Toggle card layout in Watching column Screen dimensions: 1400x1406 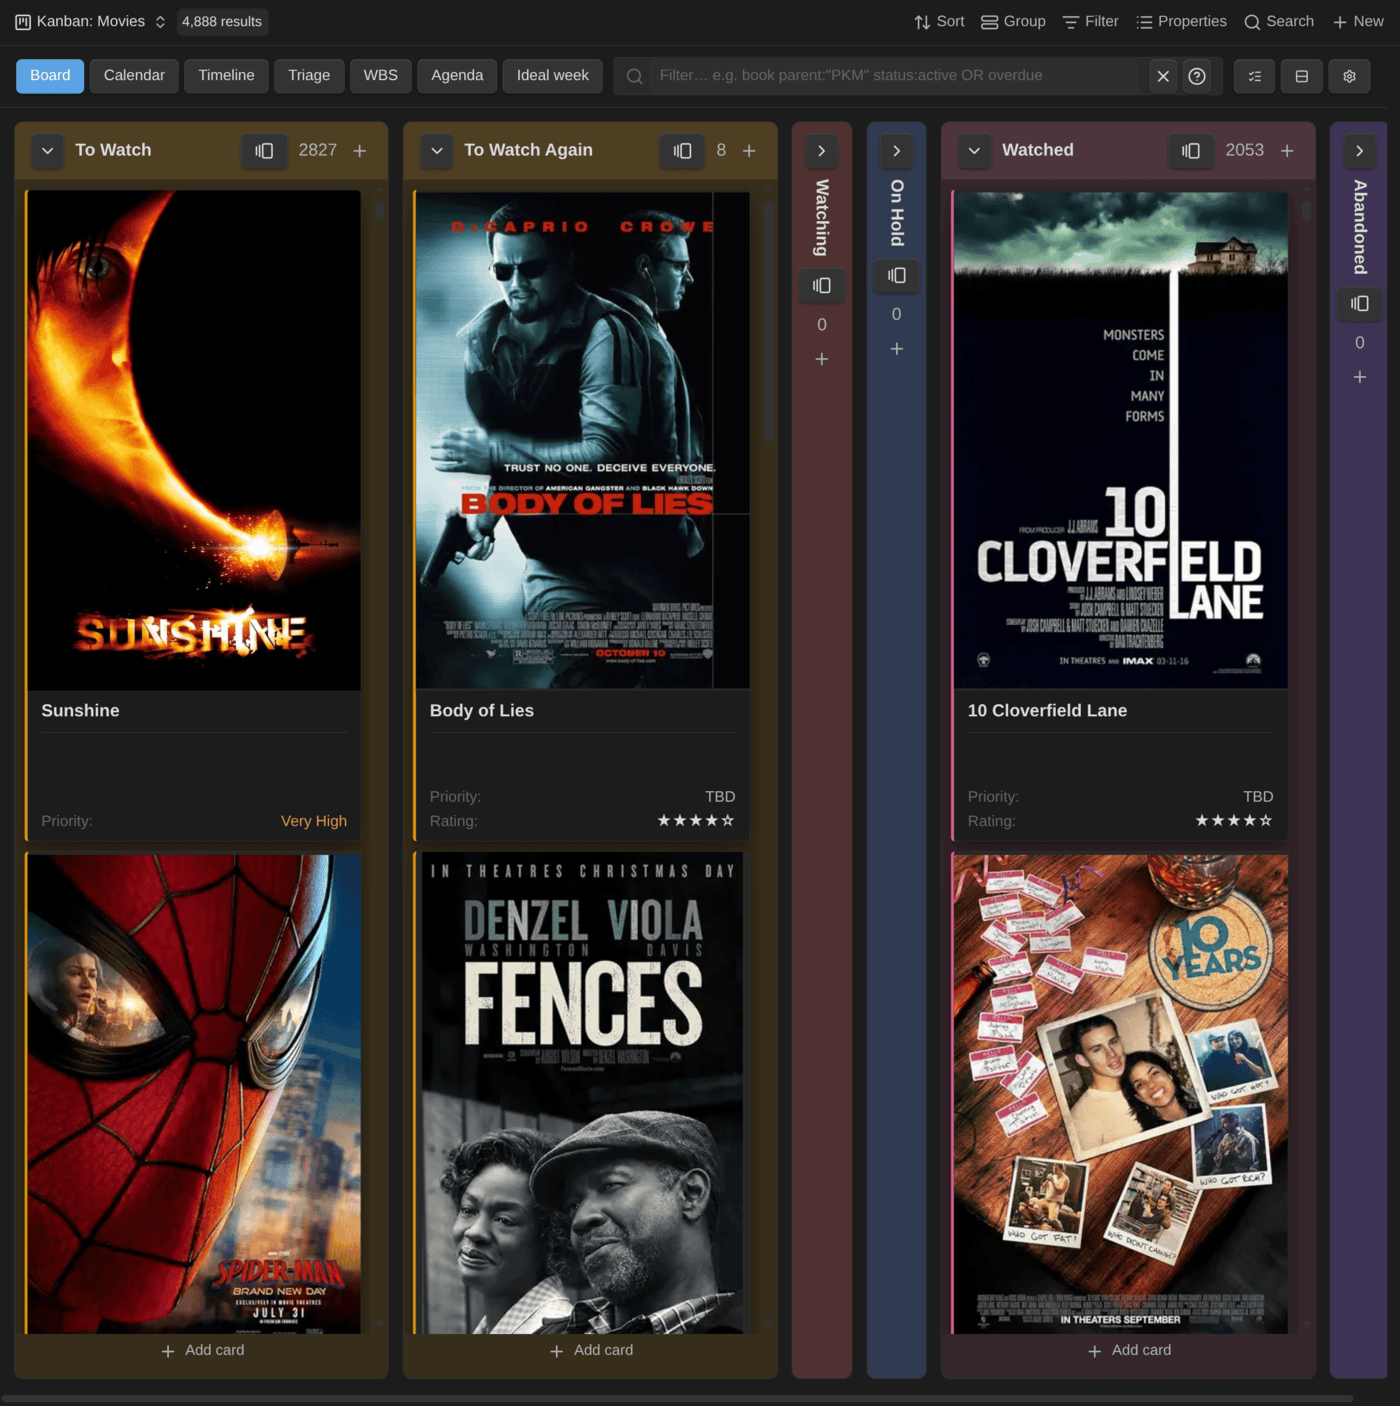[821, 285]
